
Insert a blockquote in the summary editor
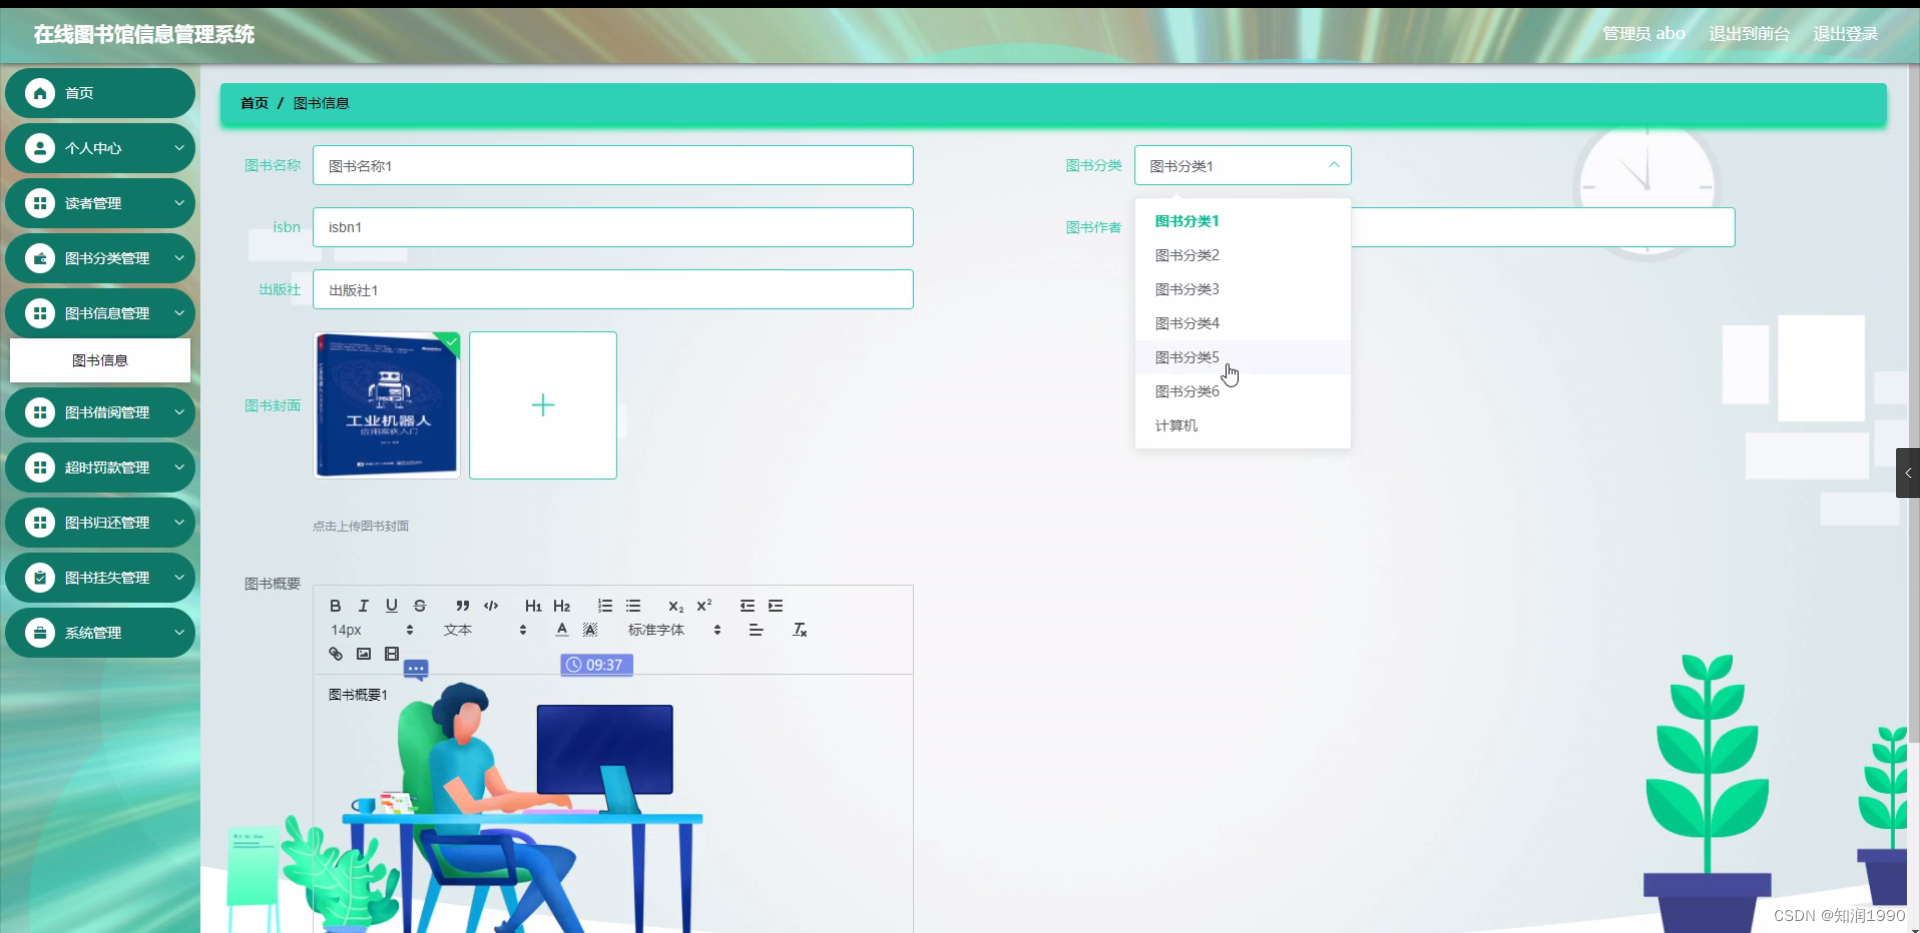coord(462,605)
